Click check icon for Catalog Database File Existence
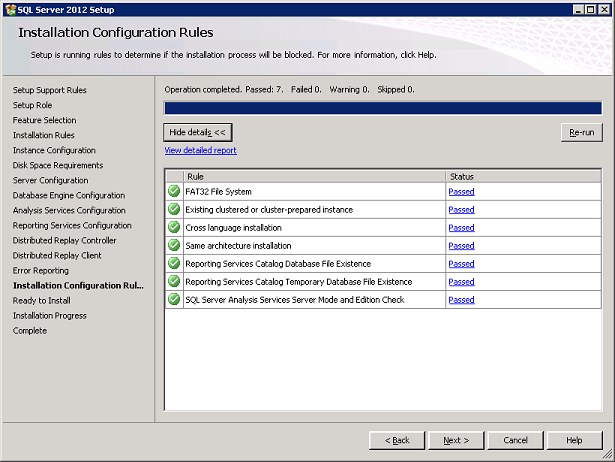This screenshot has width=615, height=462. 174,264
